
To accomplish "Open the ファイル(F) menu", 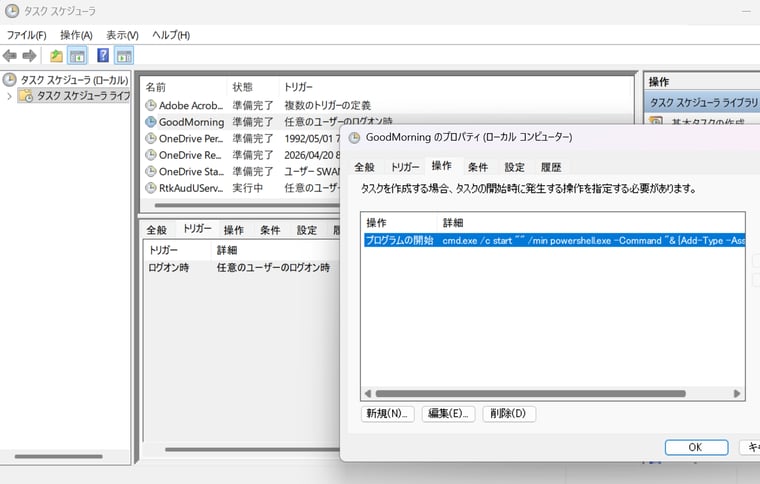I will pyautogui.click(x=26, y=35).
